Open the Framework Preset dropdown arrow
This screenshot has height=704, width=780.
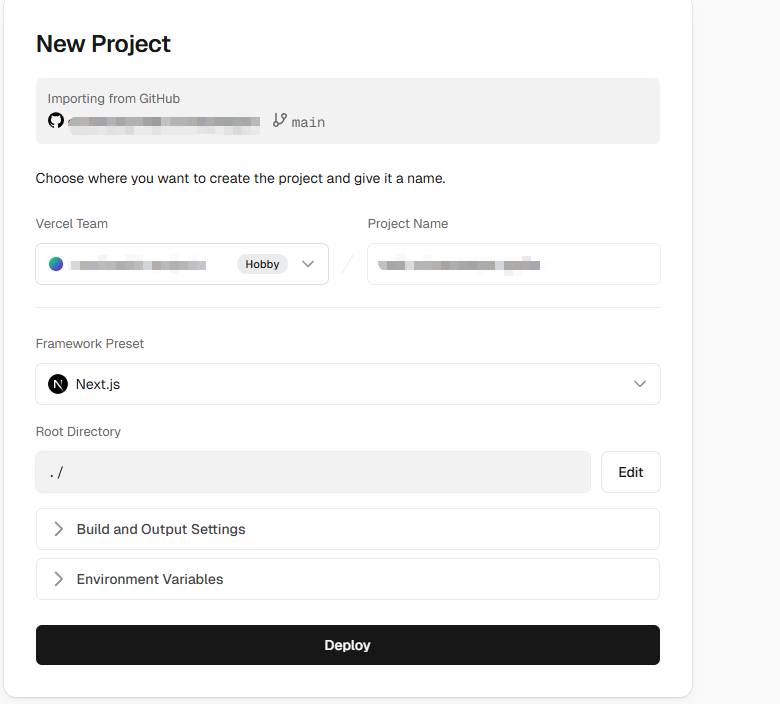(x=640, y=384)
